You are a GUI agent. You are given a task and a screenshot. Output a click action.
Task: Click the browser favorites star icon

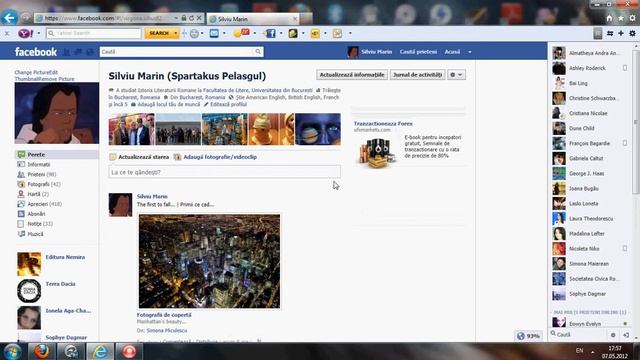pyautogui.click(x=621, y=18)
